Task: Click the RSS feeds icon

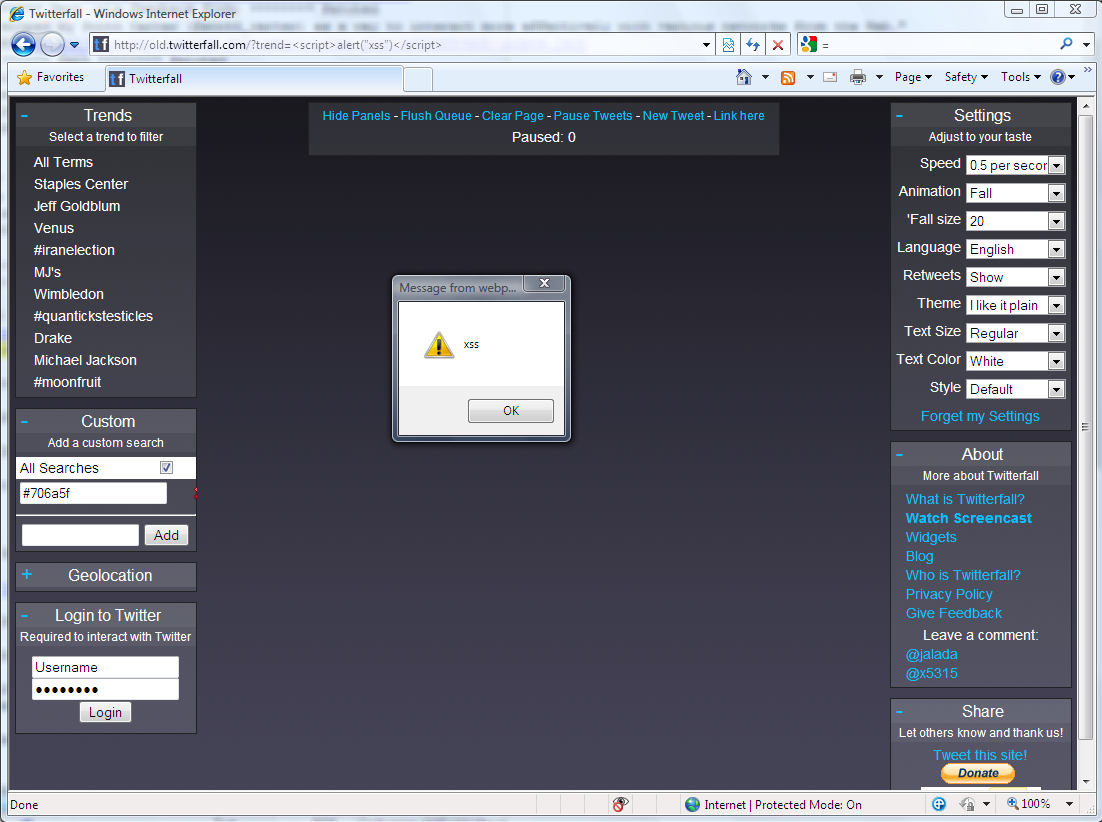Action: pos(788,77)
